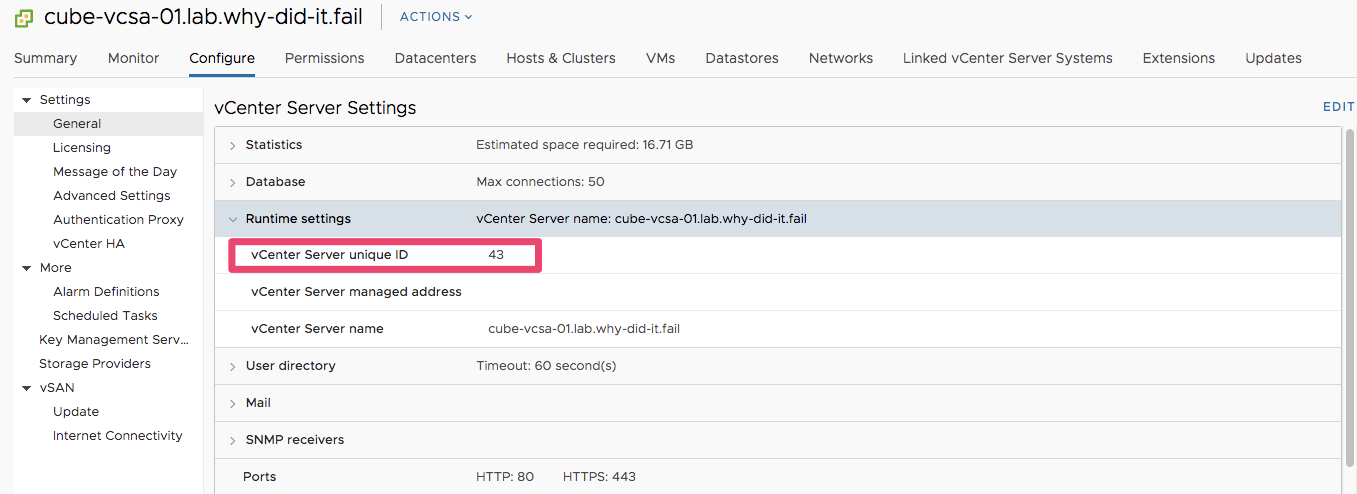Select the Configure tab
This screenshot has height=494, width=1357.
[222, 58]
